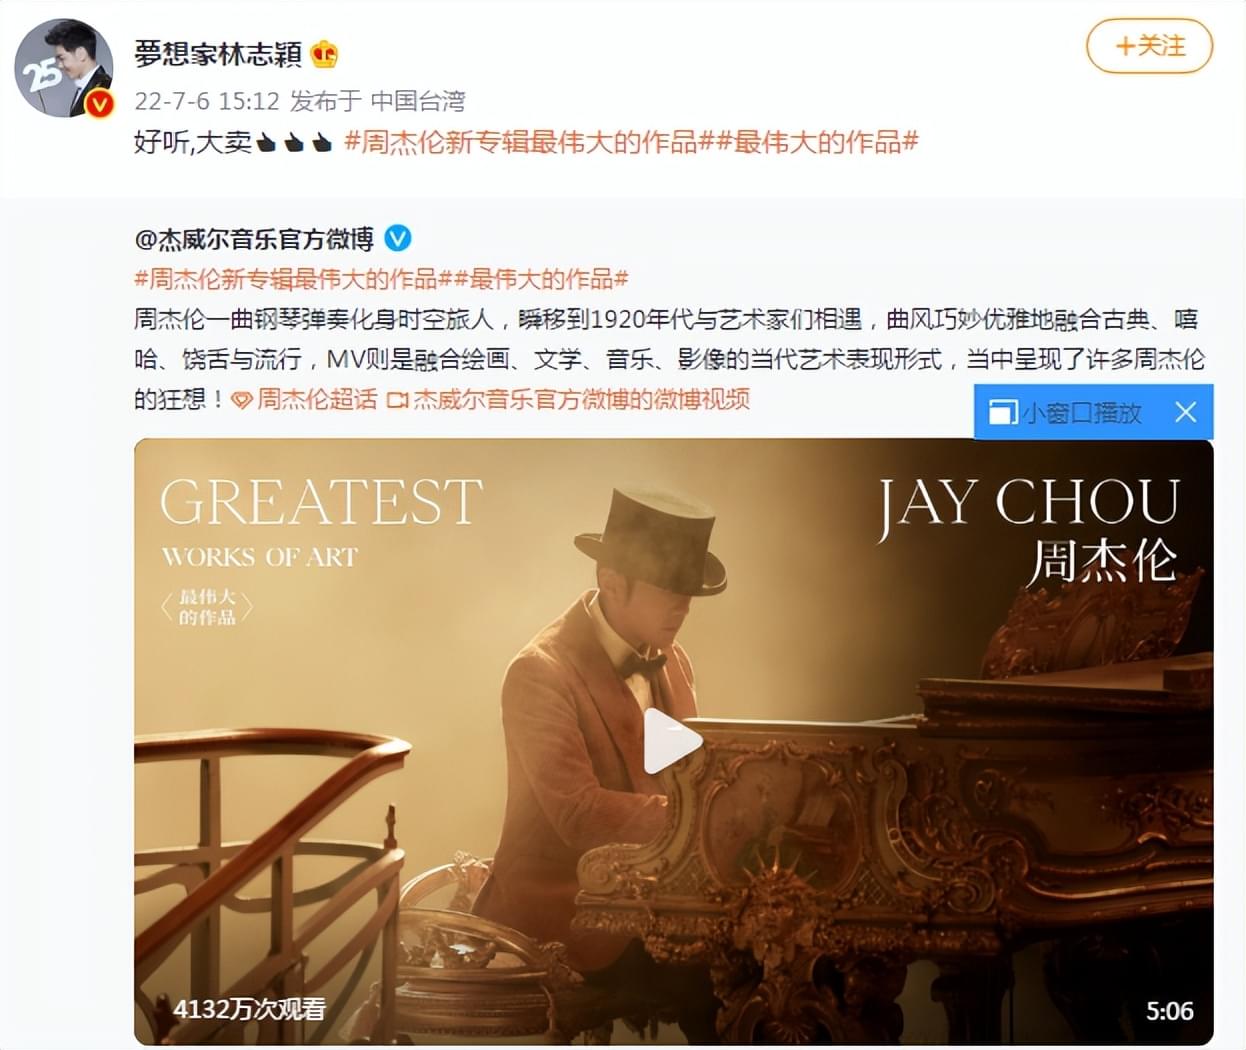Open the 周杰伦超话 super topic link
The image size is (1246, 1050).
(316, 400)
